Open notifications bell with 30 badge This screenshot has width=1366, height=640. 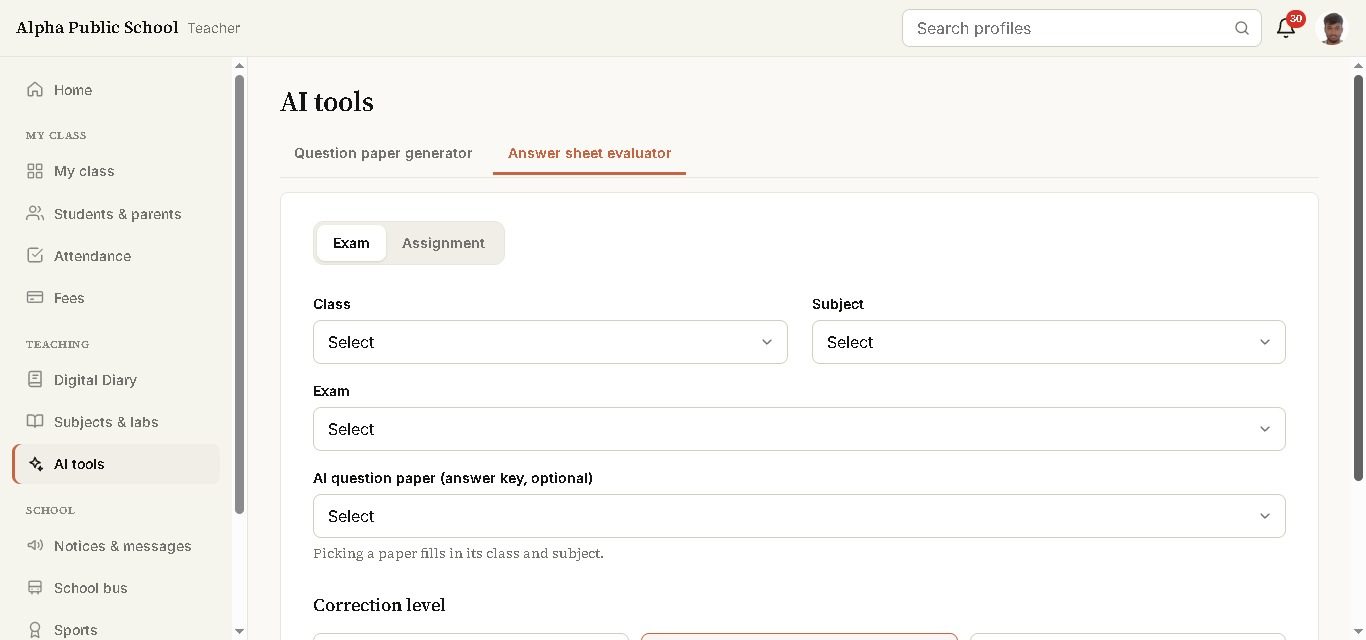1286,28
